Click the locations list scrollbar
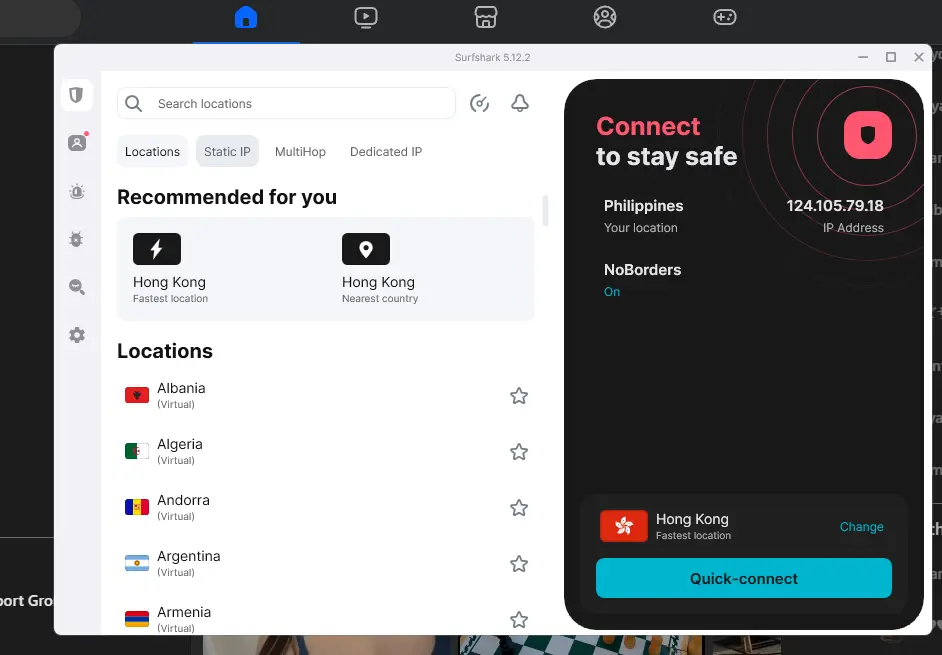 545,210
